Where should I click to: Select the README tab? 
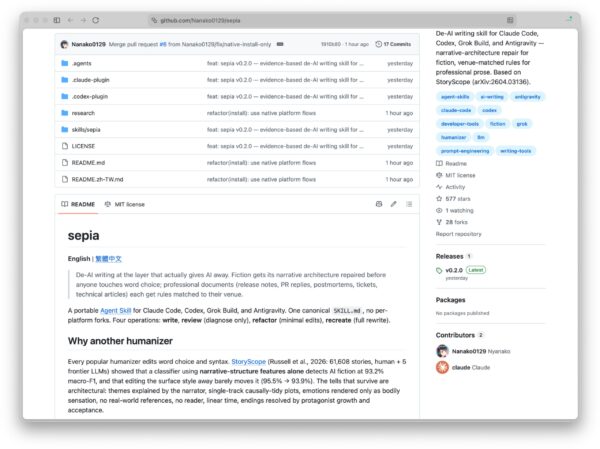pyautogui.click(x=78, y=204)
